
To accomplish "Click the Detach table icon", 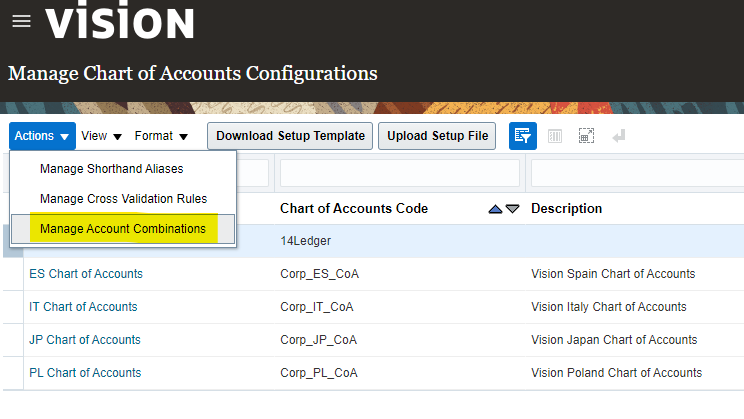I will pyautogui.click(x=587, y=136).
